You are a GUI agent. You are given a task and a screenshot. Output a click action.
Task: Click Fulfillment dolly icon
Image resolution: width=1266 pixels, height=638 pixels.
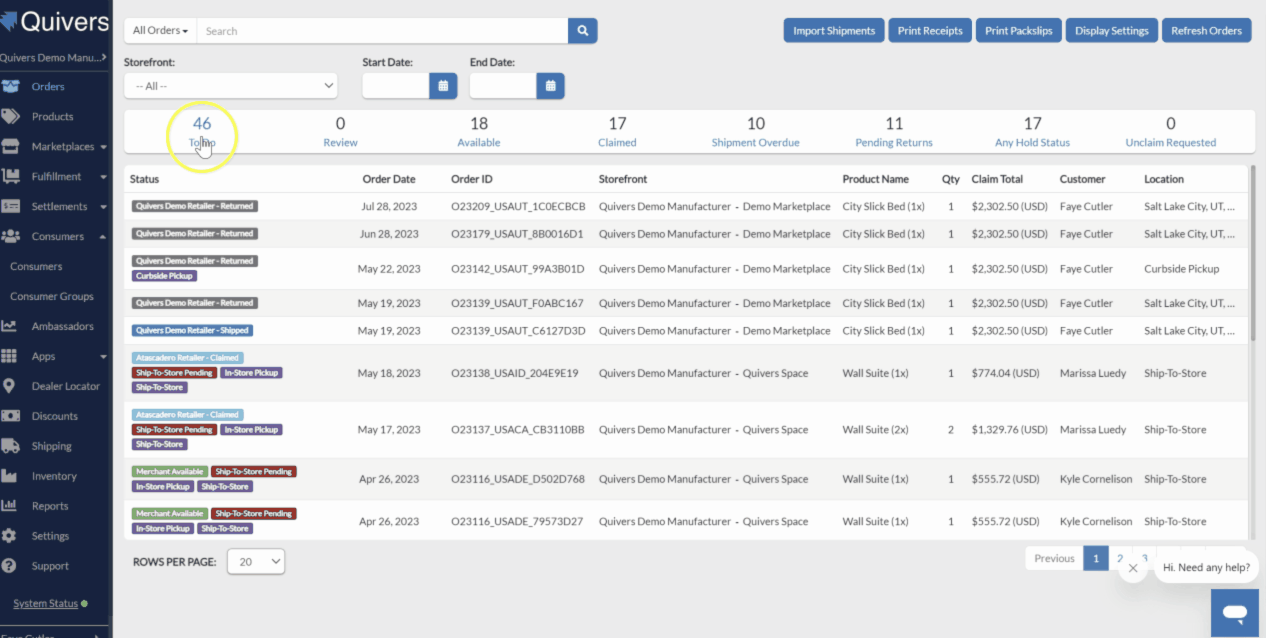[x=10, y=177]
